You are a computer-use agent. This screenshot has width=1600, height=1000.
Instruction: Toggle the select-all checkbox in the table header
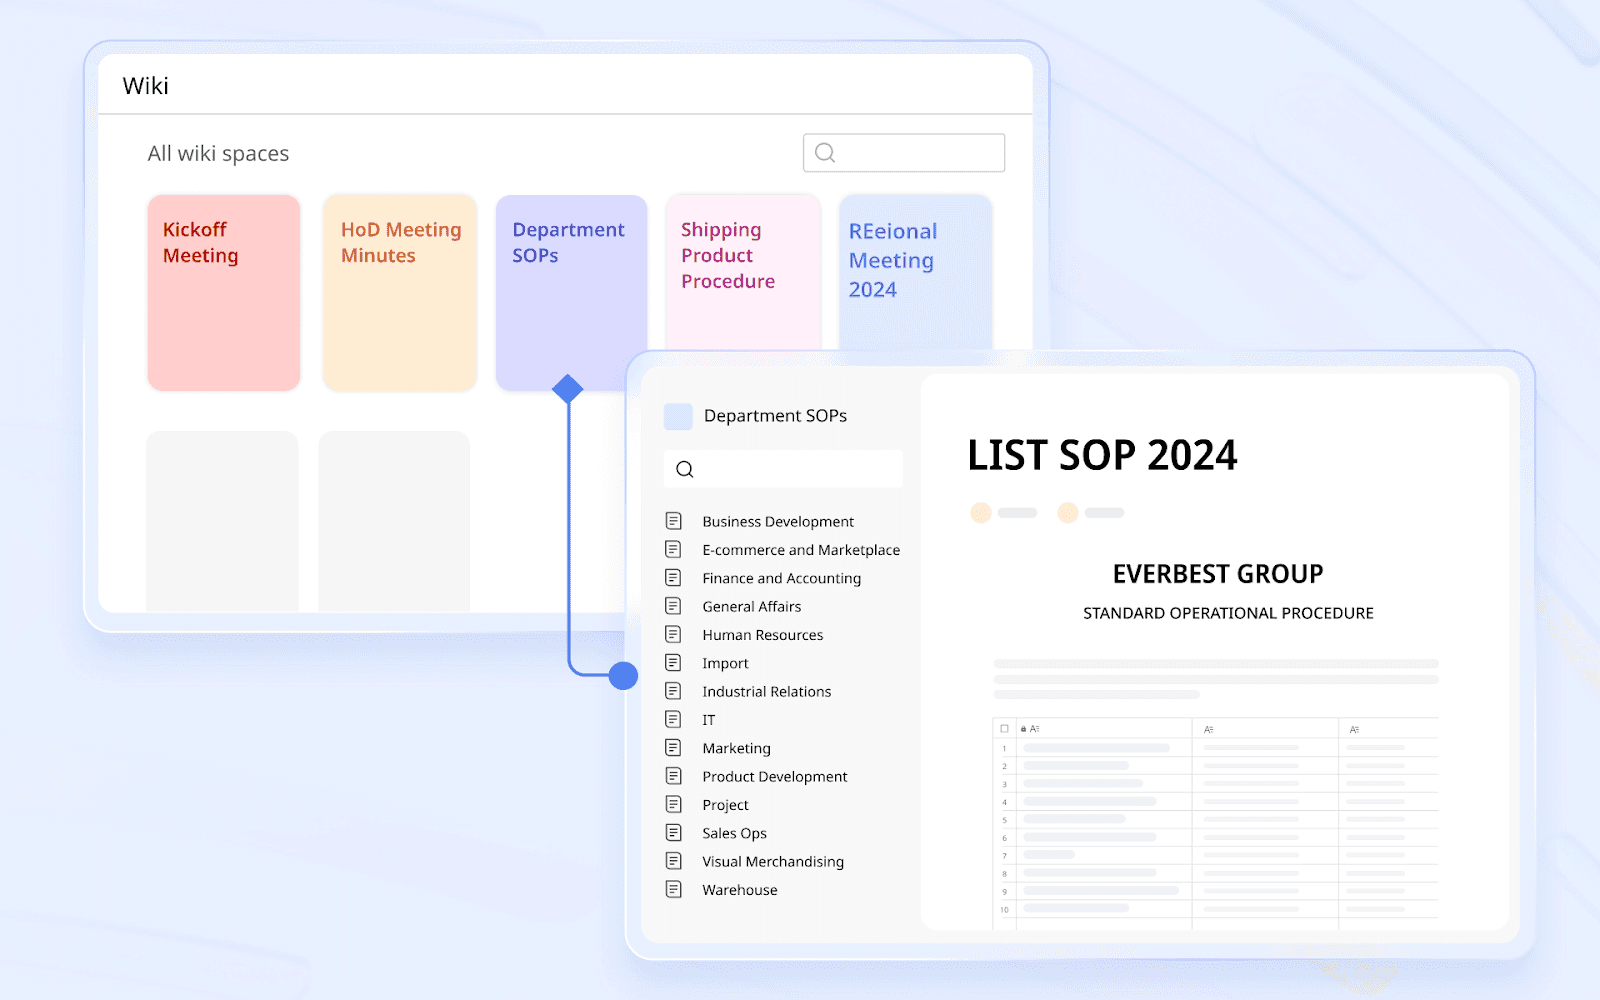(1004, 729)
